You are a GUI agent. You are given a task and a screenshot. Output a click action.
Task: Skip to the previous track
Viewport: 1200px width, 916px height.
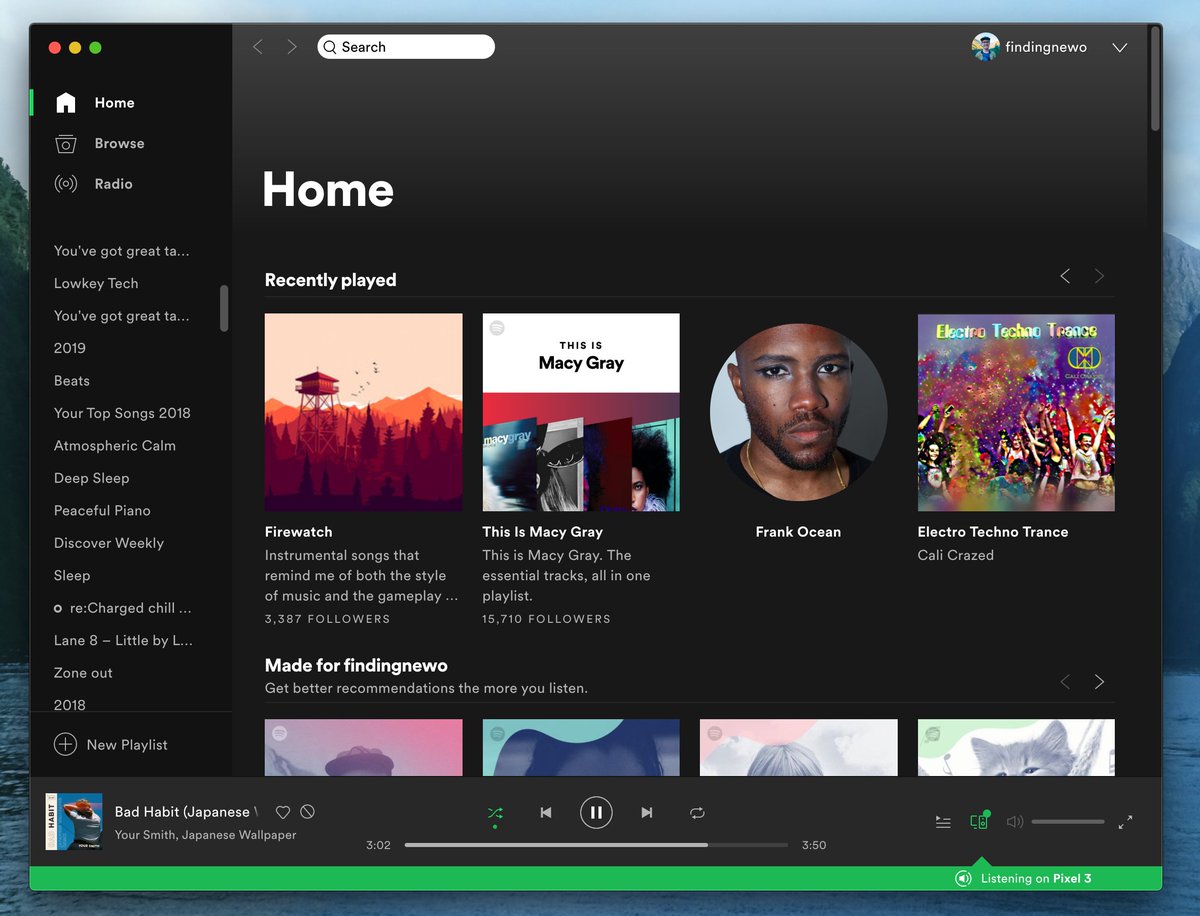[x=546, y=813]
